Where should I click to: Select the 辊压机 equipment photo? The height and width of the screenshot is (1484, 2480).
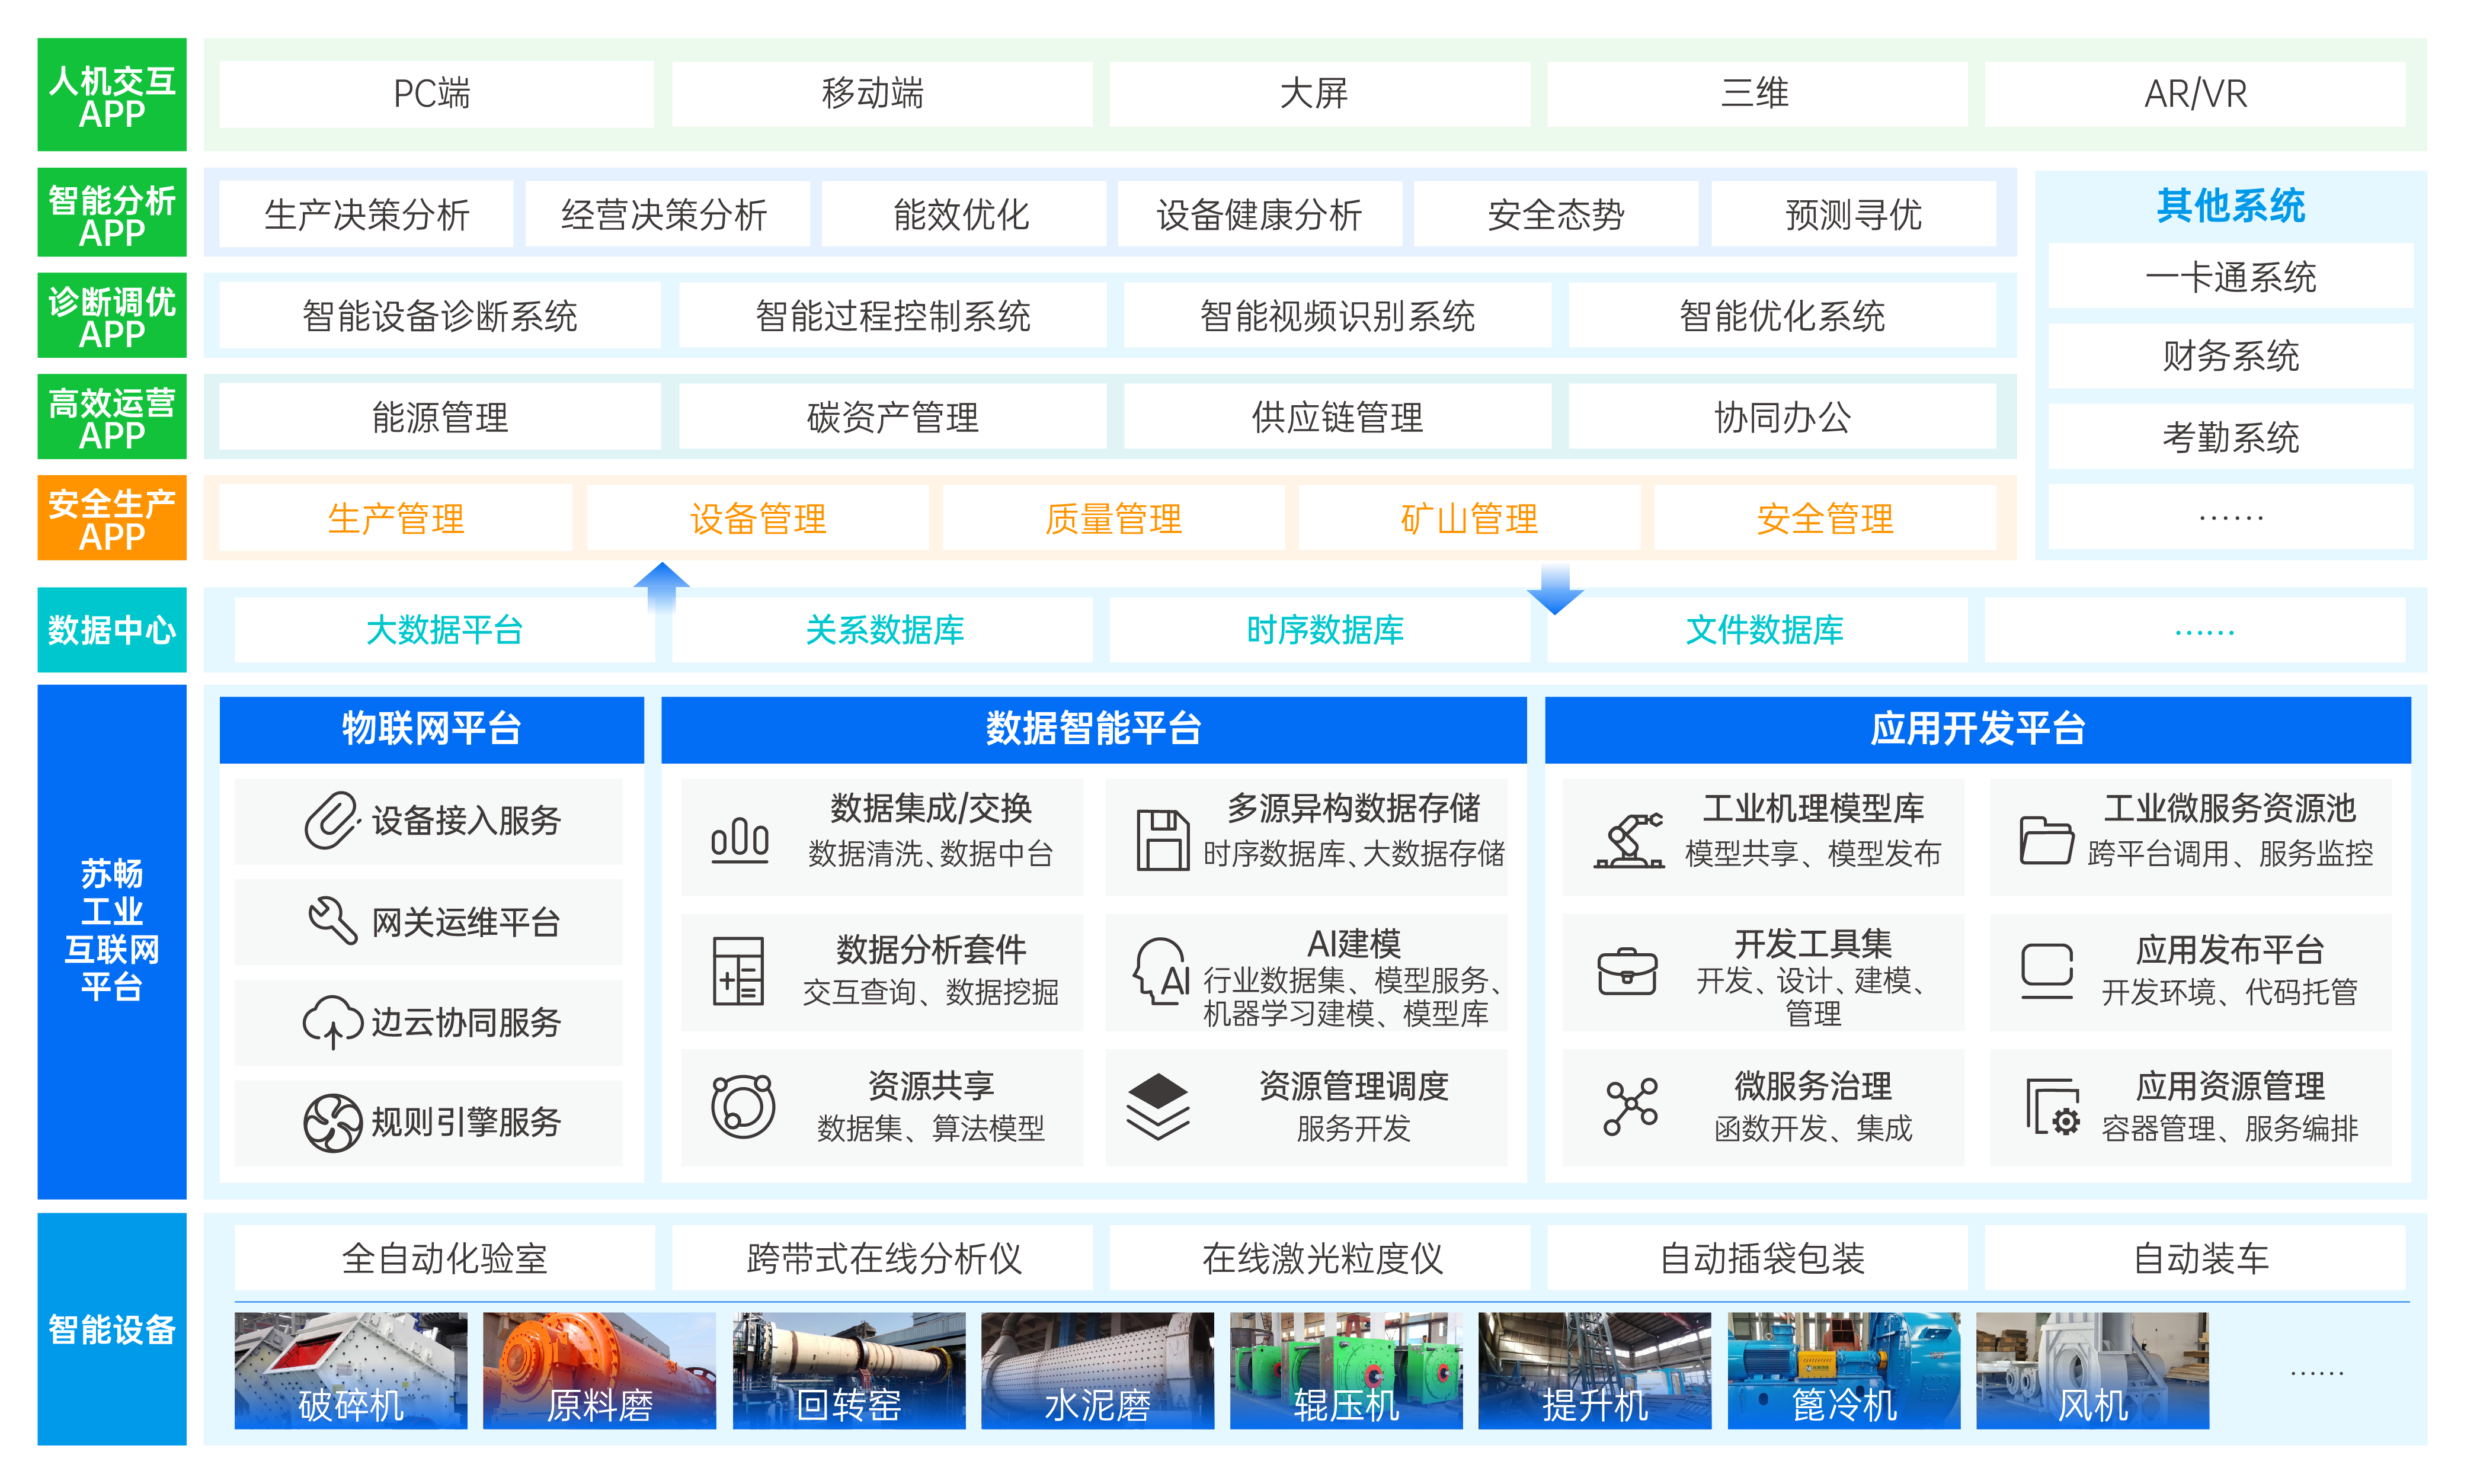click(1346, 1370)
